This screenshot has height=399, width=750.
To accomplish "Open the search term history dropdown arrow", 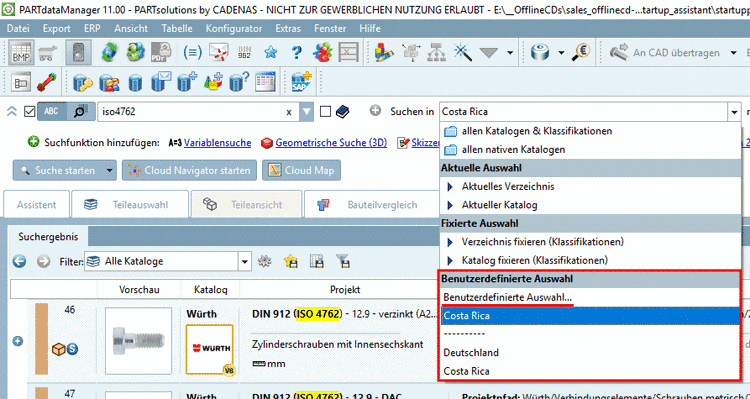I will [x=306, y=112].
